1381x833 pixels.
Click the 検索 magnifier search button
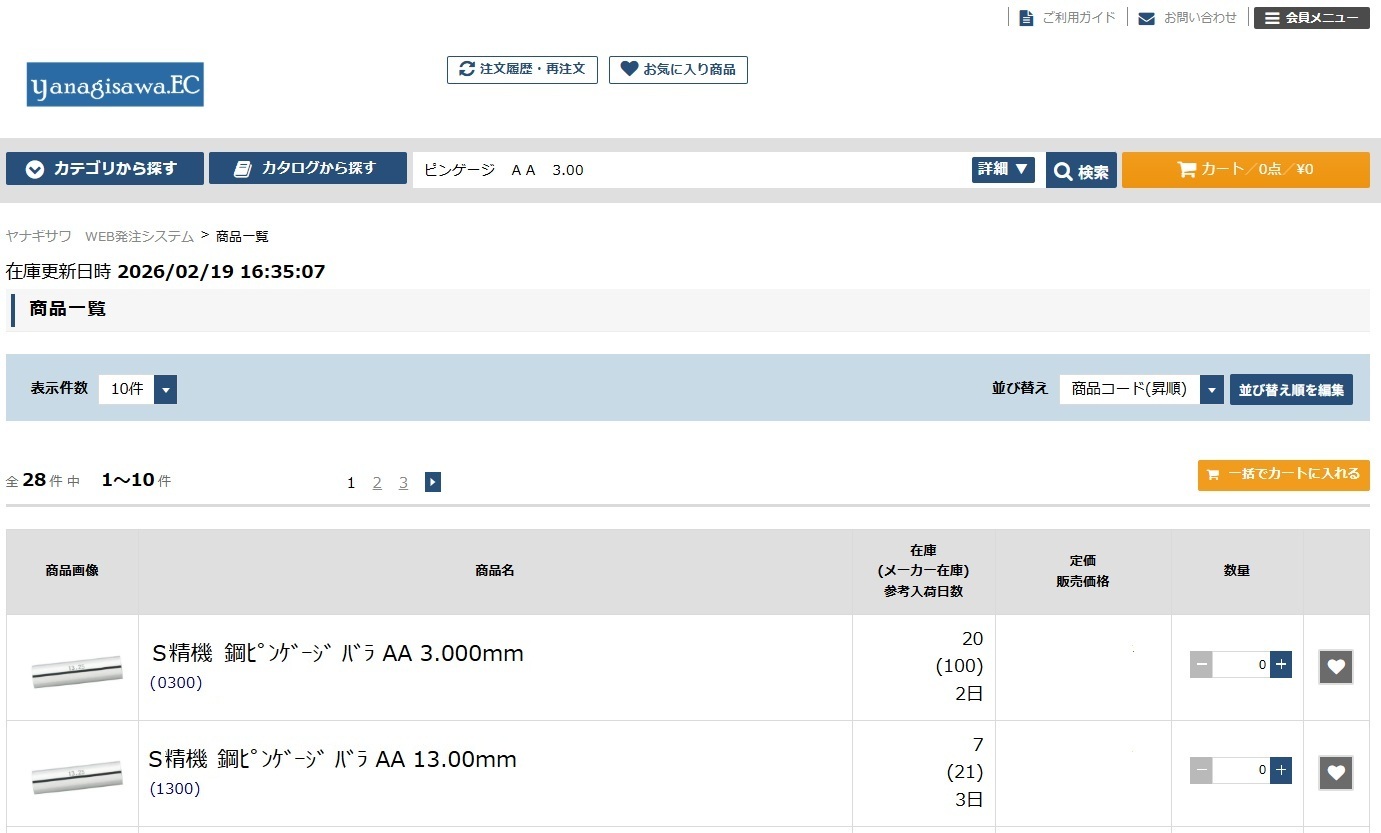[1081, 171]
